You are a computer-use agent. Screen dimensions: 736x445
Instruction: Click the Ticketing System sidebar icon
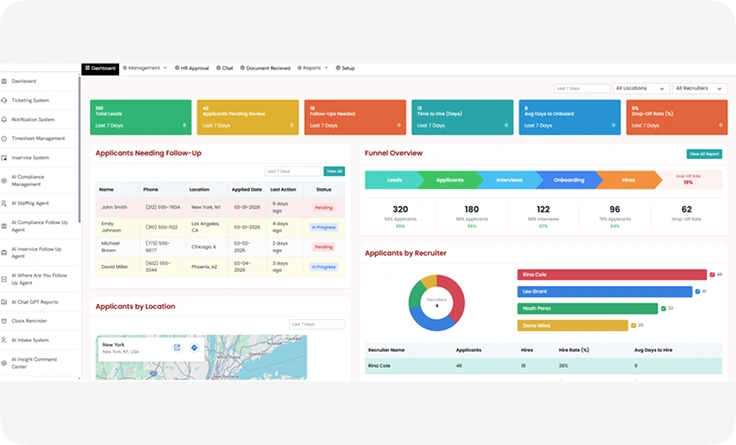pyautogui.click(x=4, y=100)
